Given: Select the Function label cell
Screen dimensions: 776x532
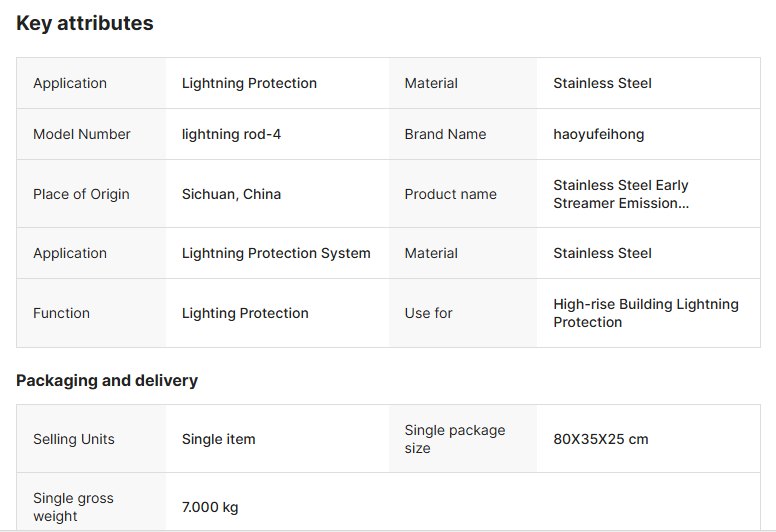Looking at the screenshot, I should click(61, 313).
